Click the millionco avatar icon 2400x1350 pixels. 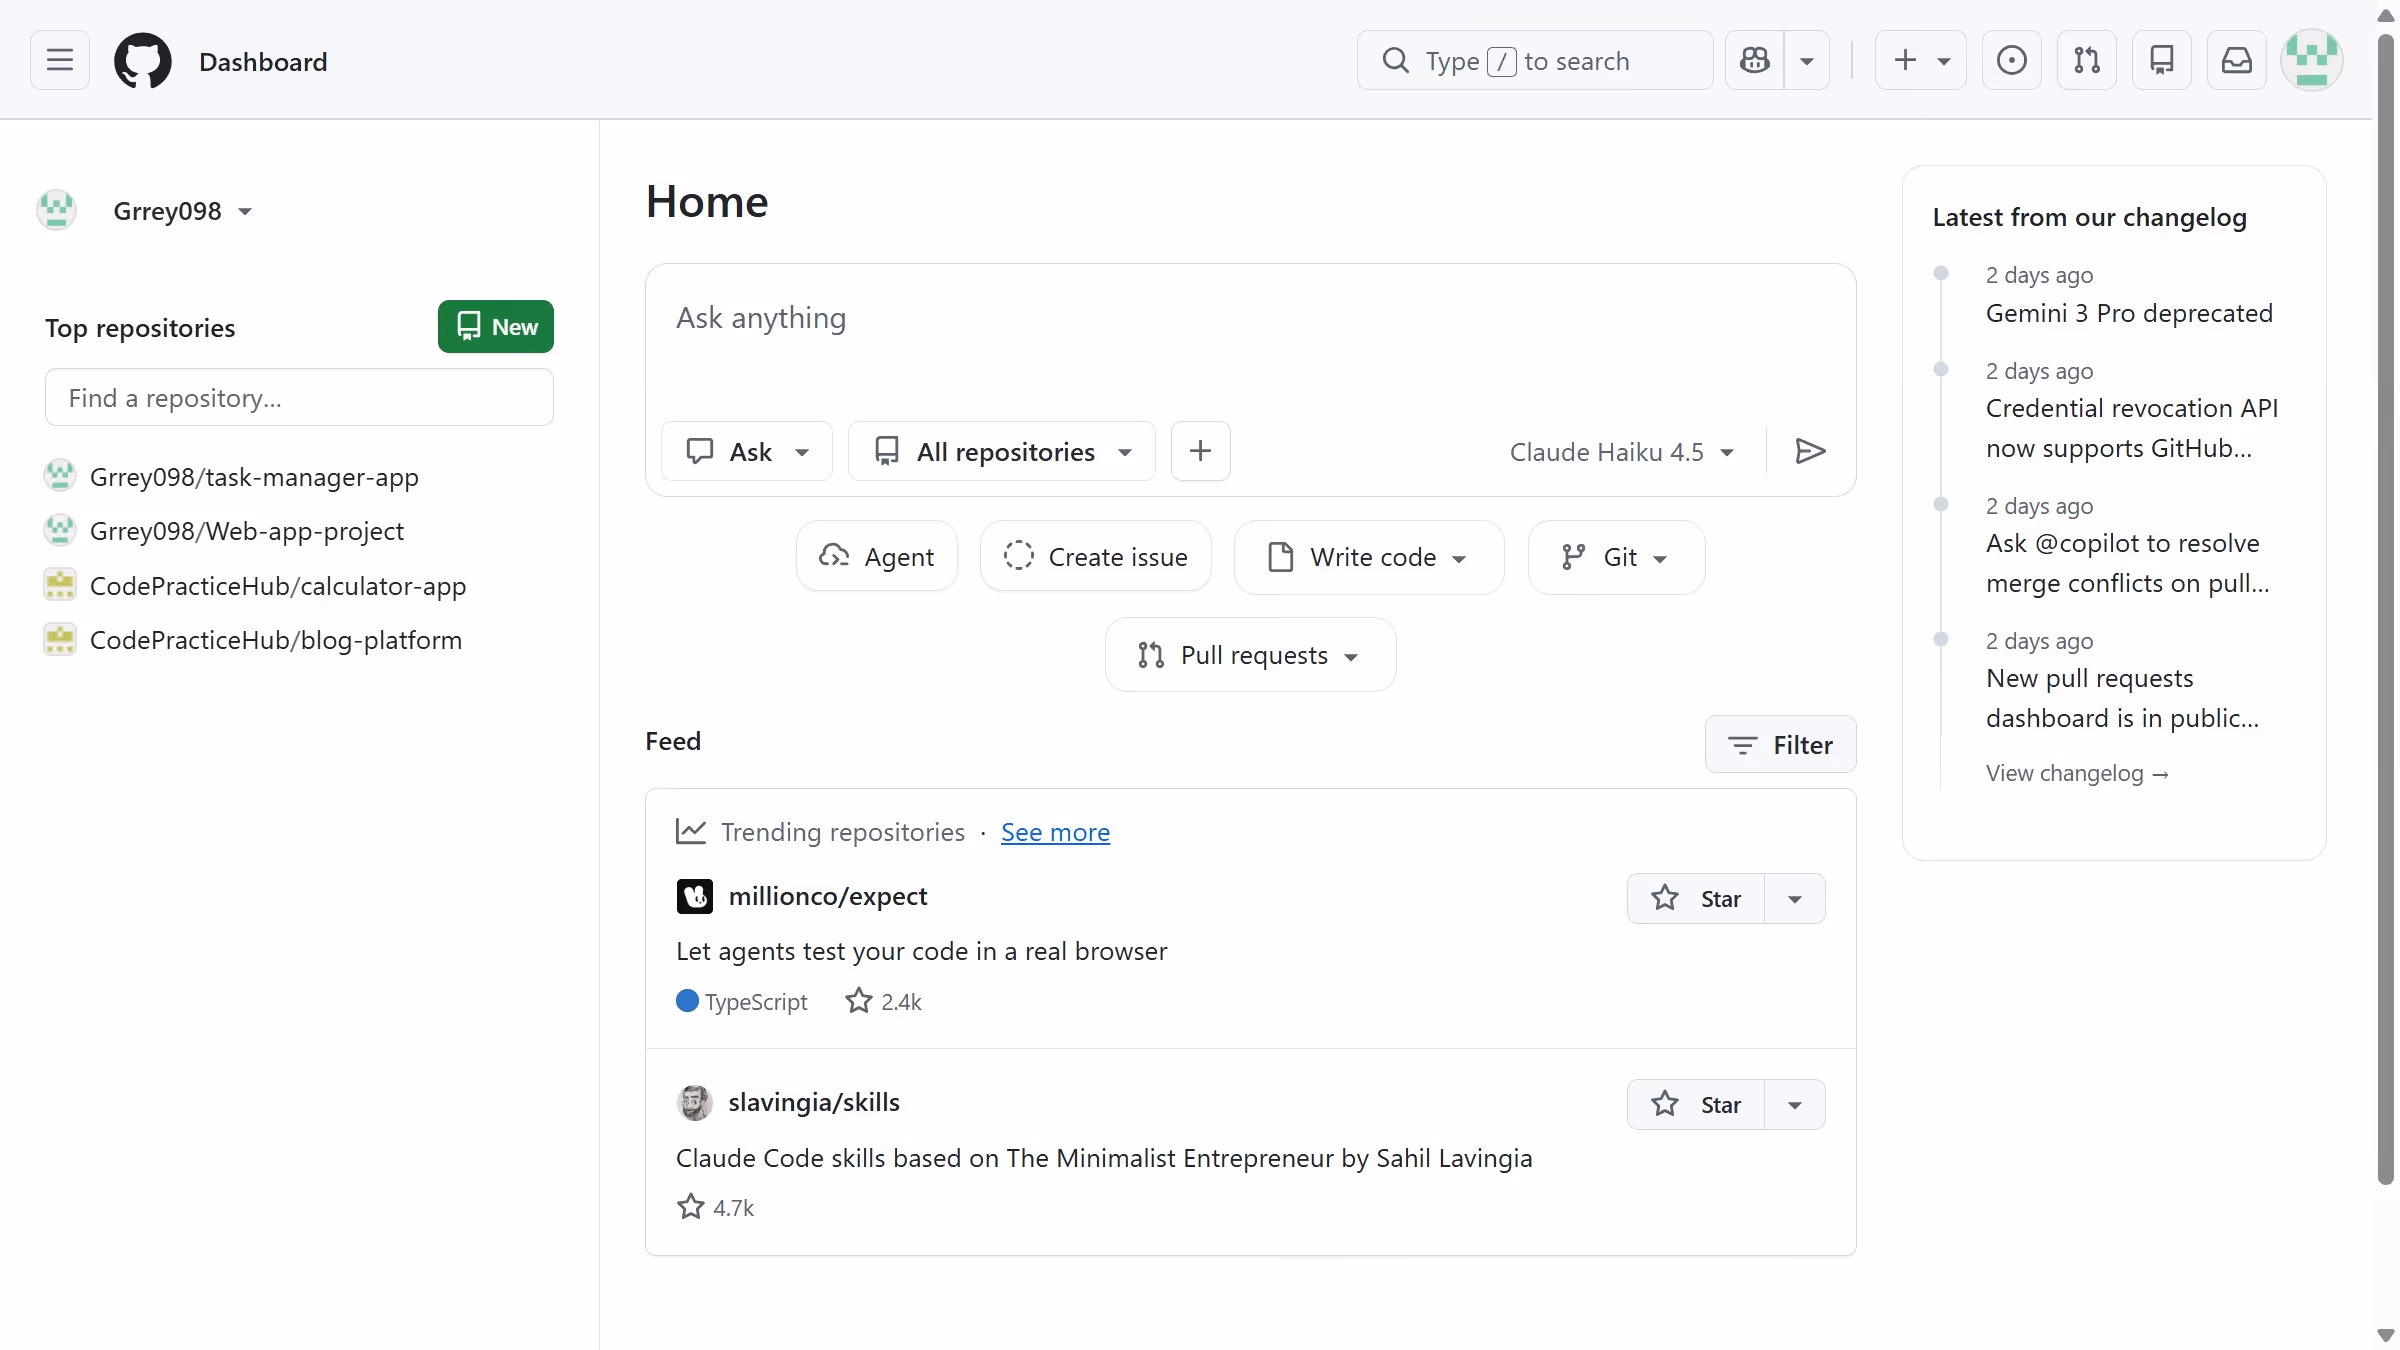pos(695,896)
